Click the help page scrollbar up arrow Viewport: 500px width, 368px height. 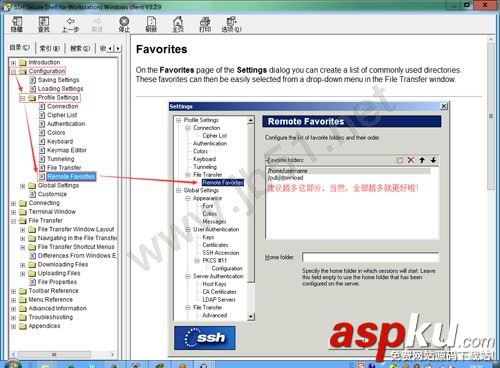[491, 40]
